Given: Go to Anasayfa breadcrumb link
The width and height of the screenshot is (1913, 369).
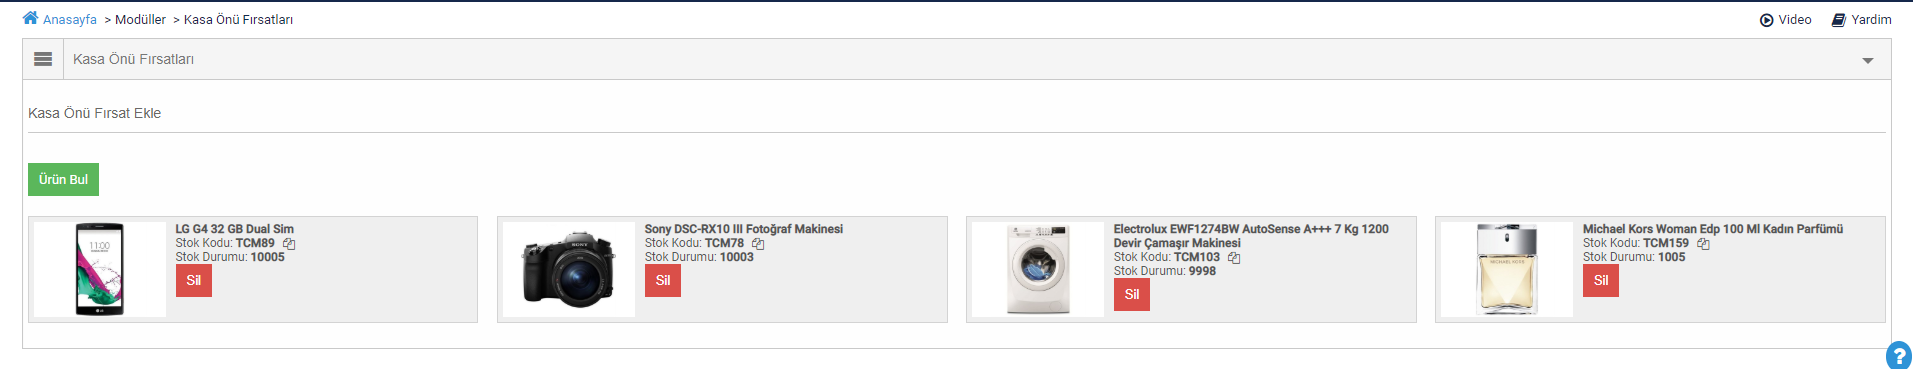Looking at the screenshot, I should tap(70, 20).
